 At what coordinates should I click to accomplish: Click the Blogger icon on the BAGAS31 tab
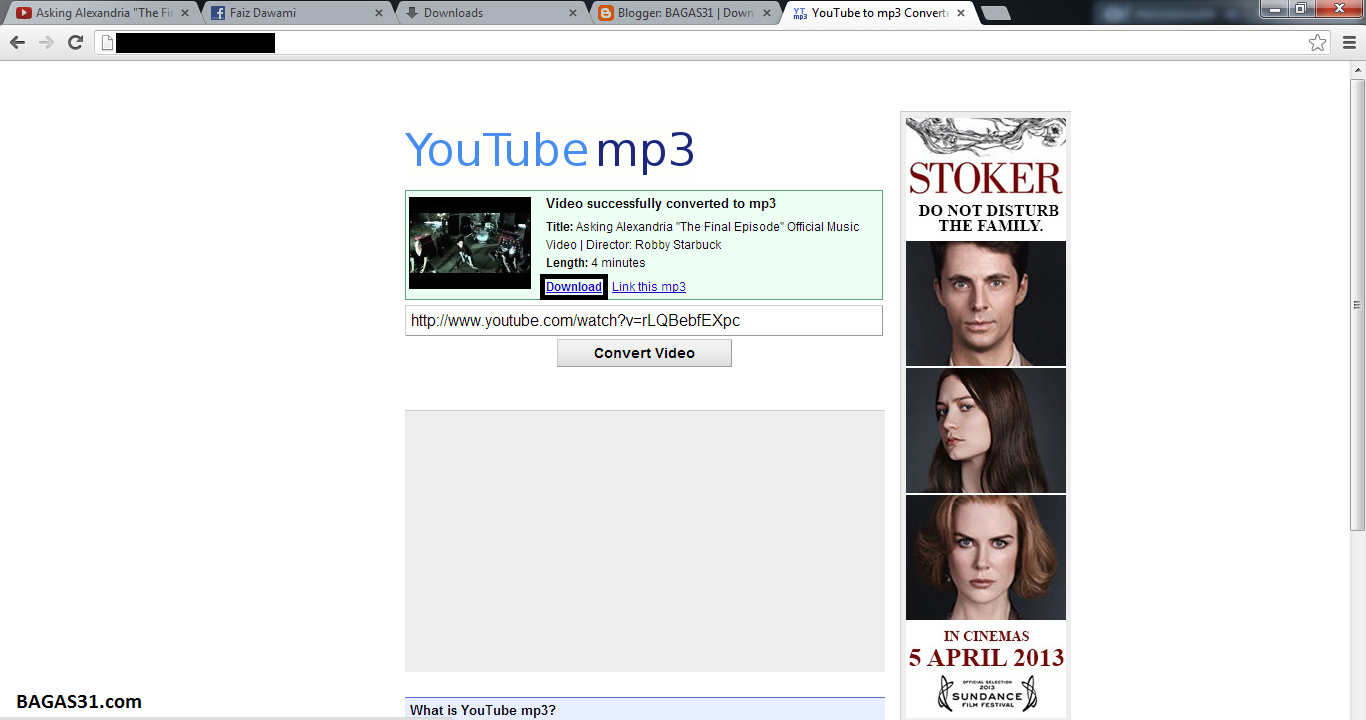(606, 14)
